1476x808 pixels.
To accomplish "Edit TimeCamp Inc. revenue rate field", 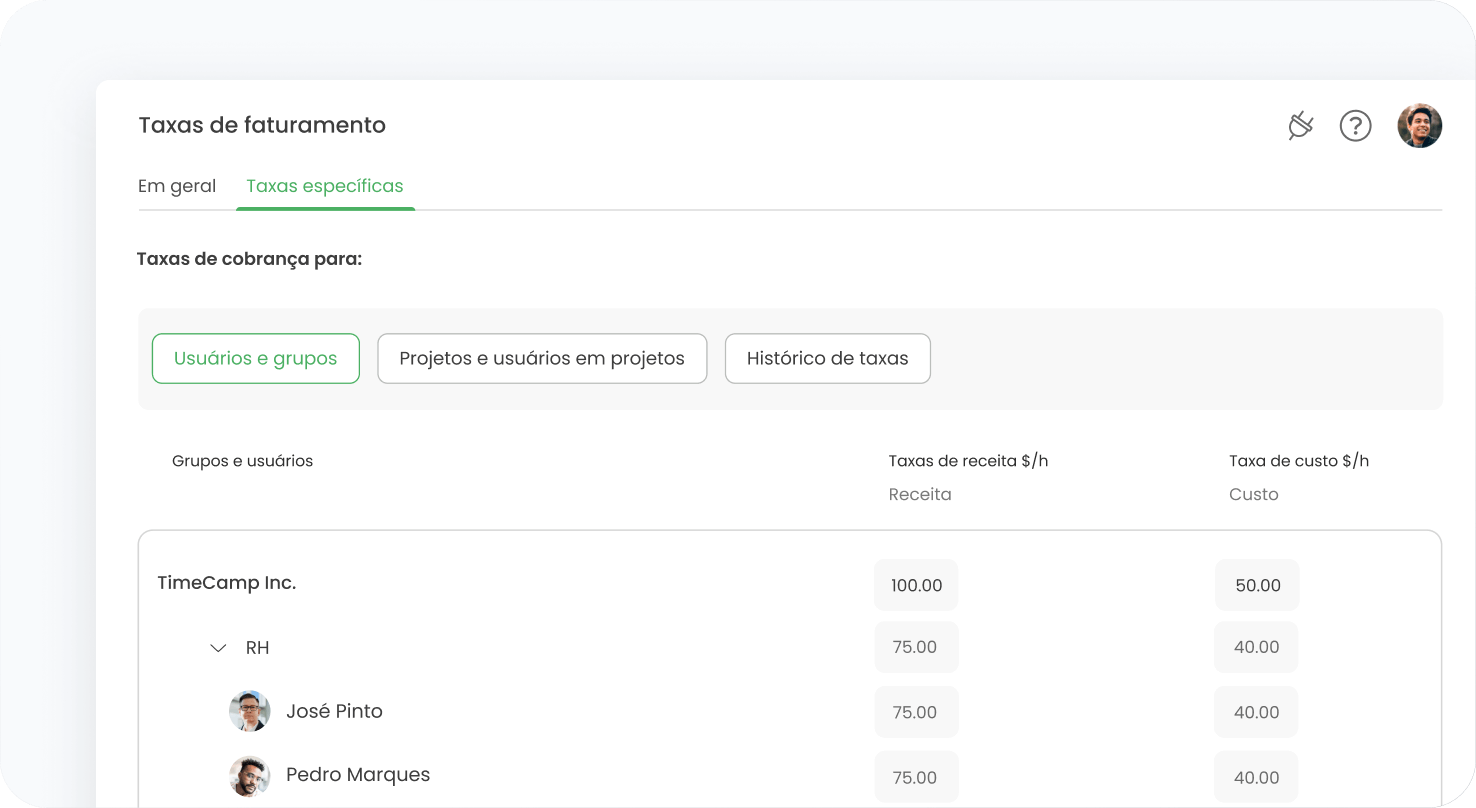I will (916, 585).
